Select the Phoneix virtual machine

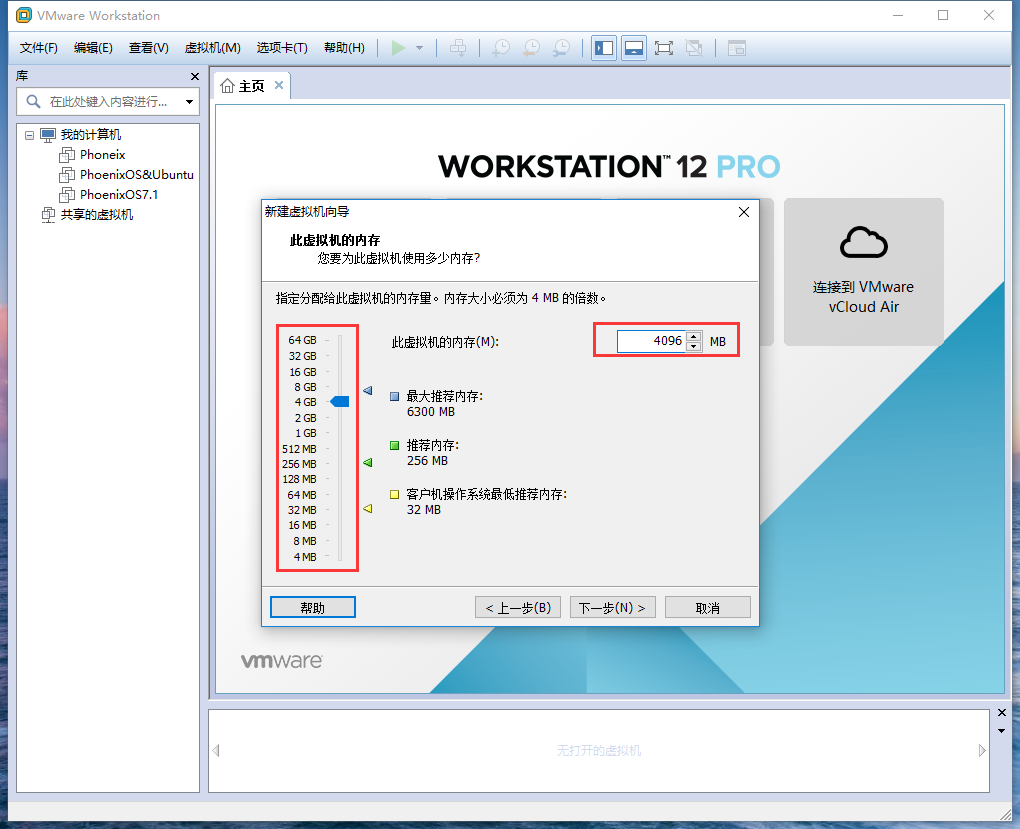tap(102, 155)
